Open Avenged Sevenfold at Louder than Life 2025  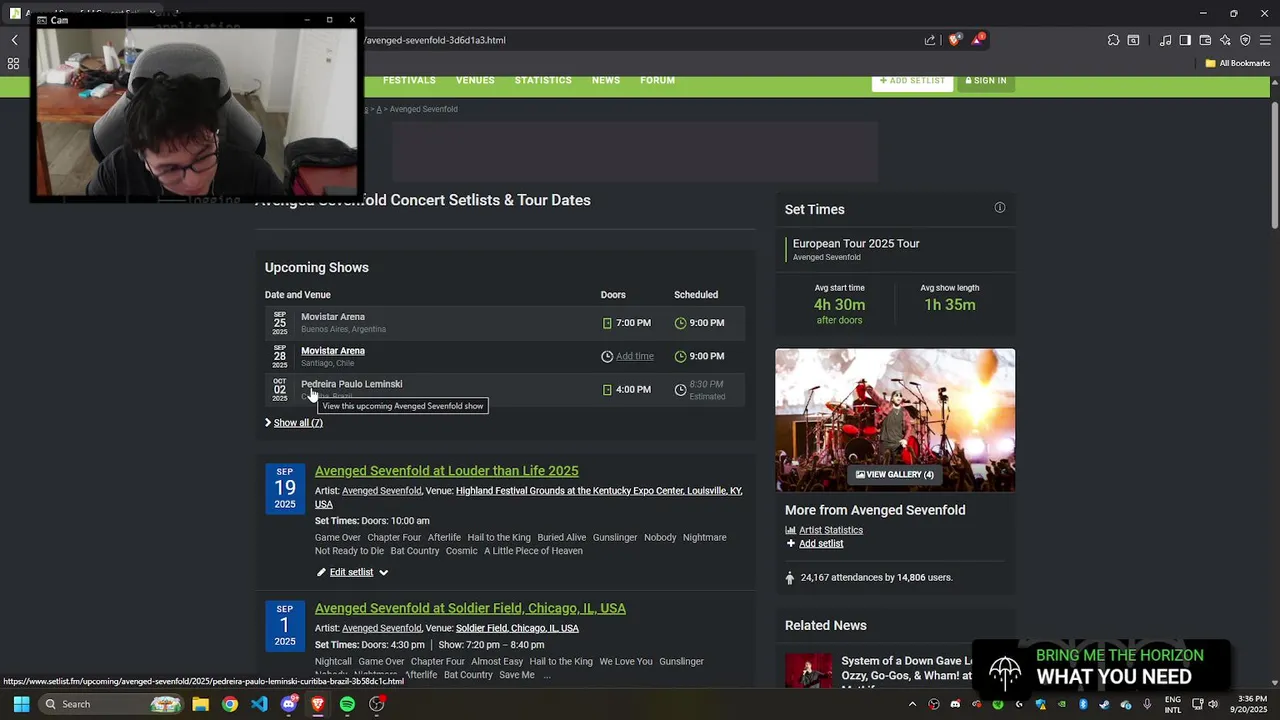446,471
